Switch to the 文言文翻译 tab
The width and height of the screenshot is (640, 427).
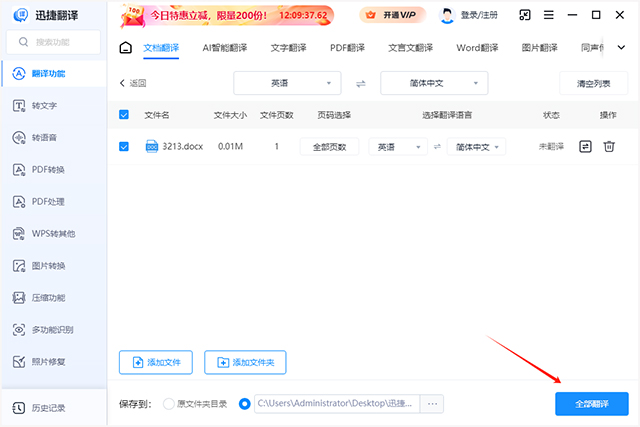pos(410,48)
